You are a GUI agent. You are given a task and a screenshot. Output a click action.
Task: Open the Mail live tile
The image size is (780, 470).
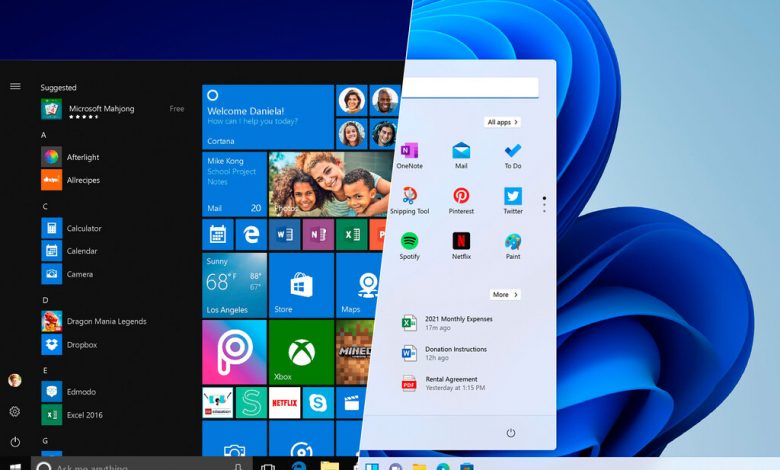pyautogui.click(x=234, y=184)
